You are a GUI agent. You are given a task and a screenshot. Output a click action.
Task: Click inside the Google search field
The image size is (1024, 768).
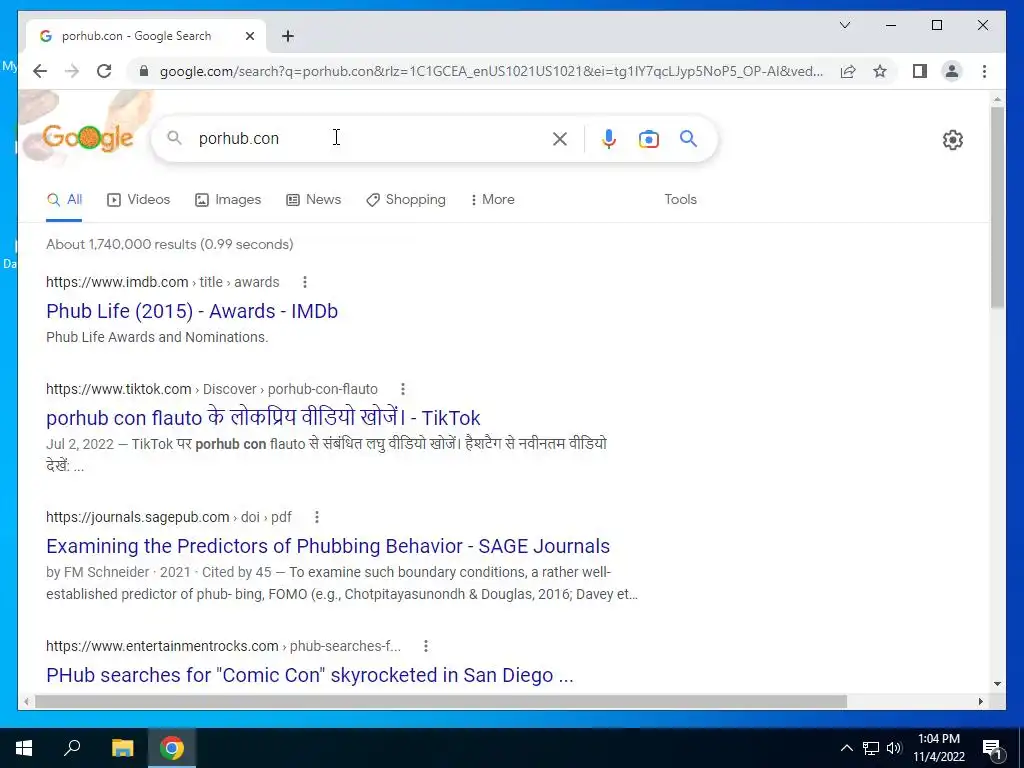click(369, 138)
